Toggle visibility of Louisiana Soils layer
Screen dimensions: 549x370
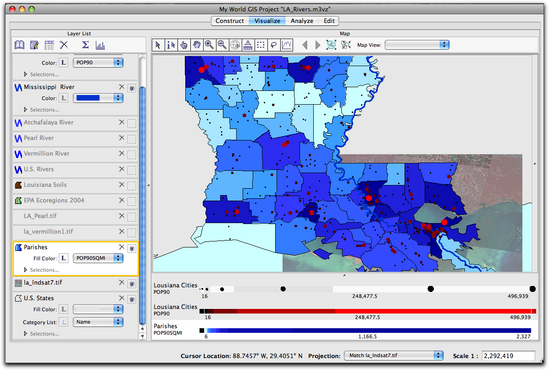tap(132, 186)
